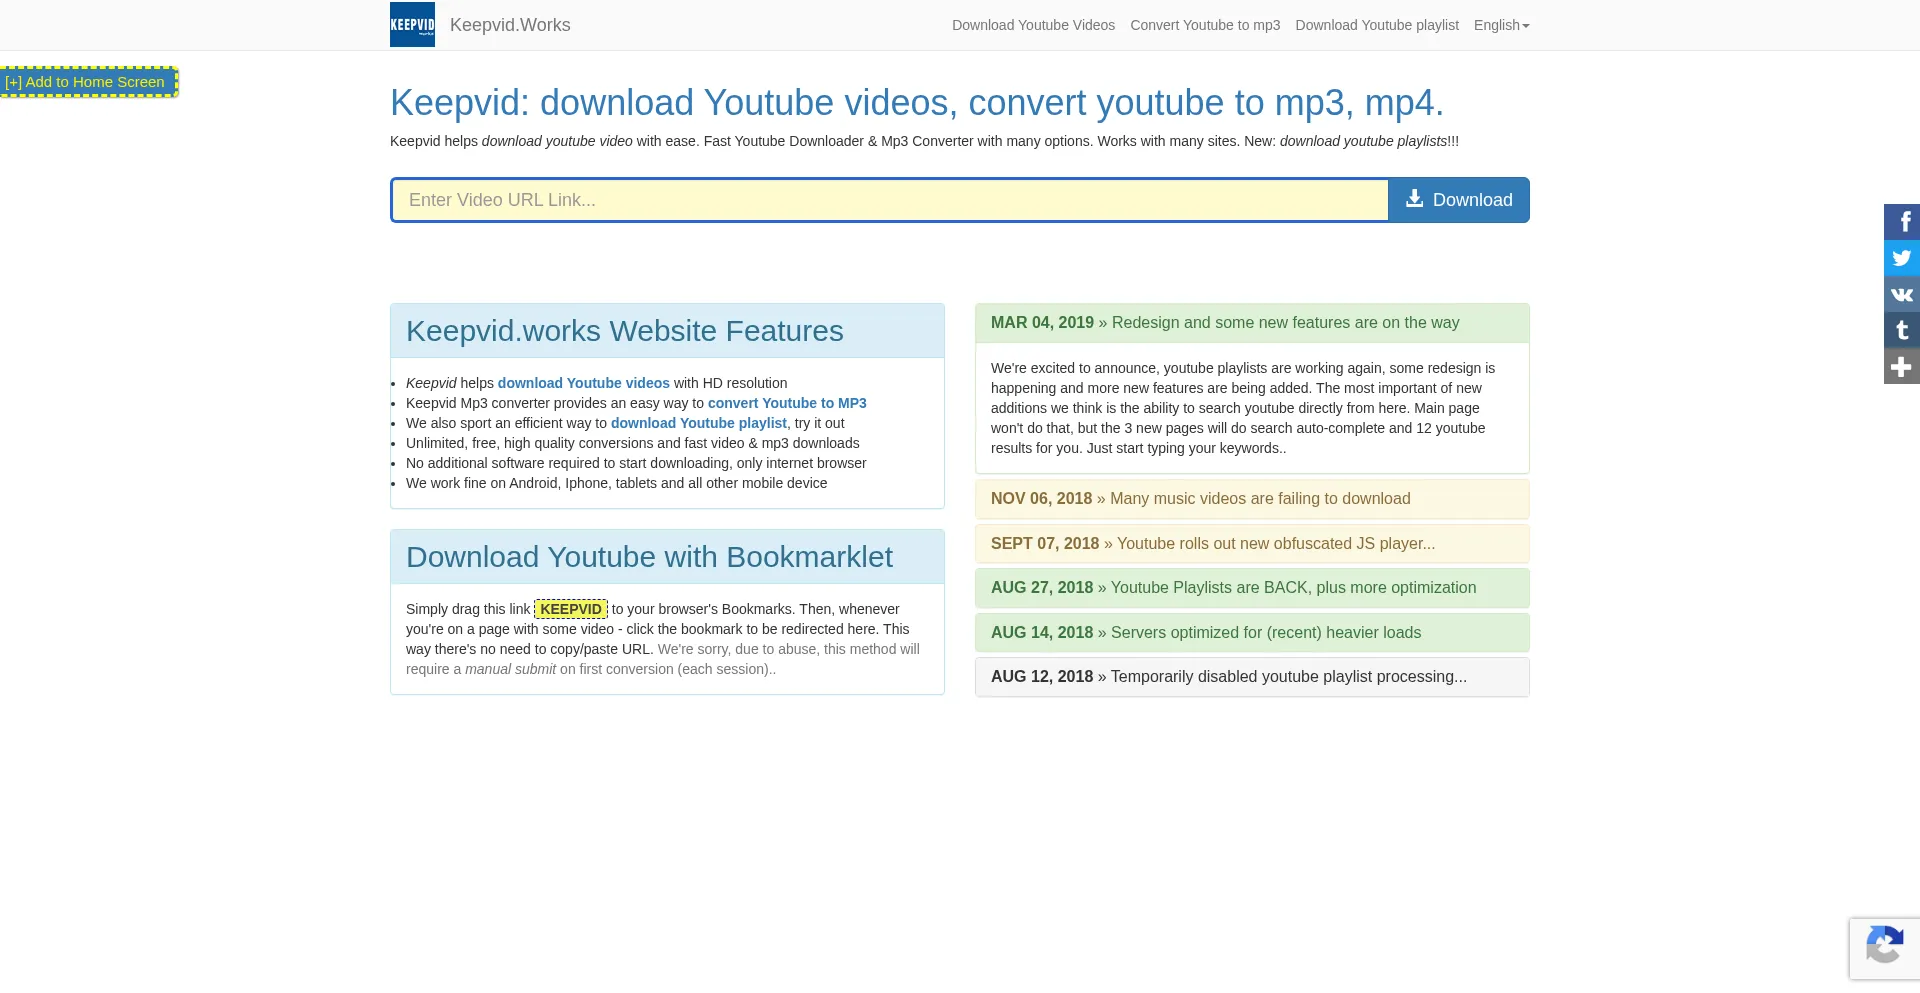The height and width of the screenshot is (993, 1920).
Task: Open the English language dropdown
Action: click(1501, 25)
